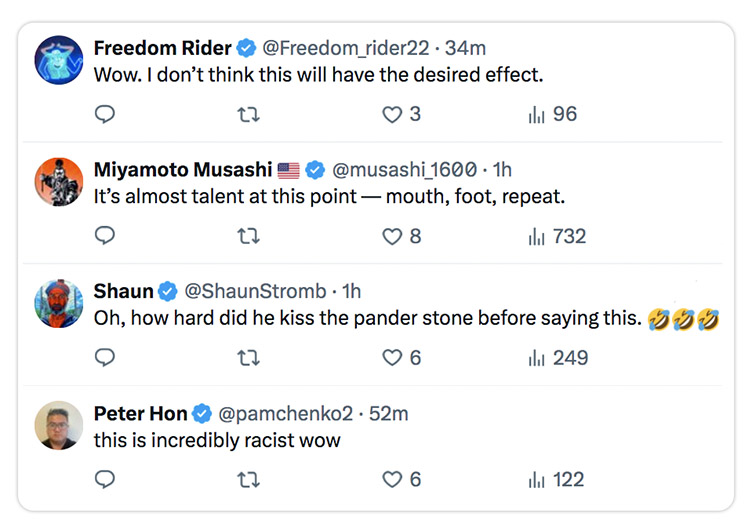745x524 pixels.
Task: Open Miyamoto Musashi's avatar picture
Action: coord(58,182)
